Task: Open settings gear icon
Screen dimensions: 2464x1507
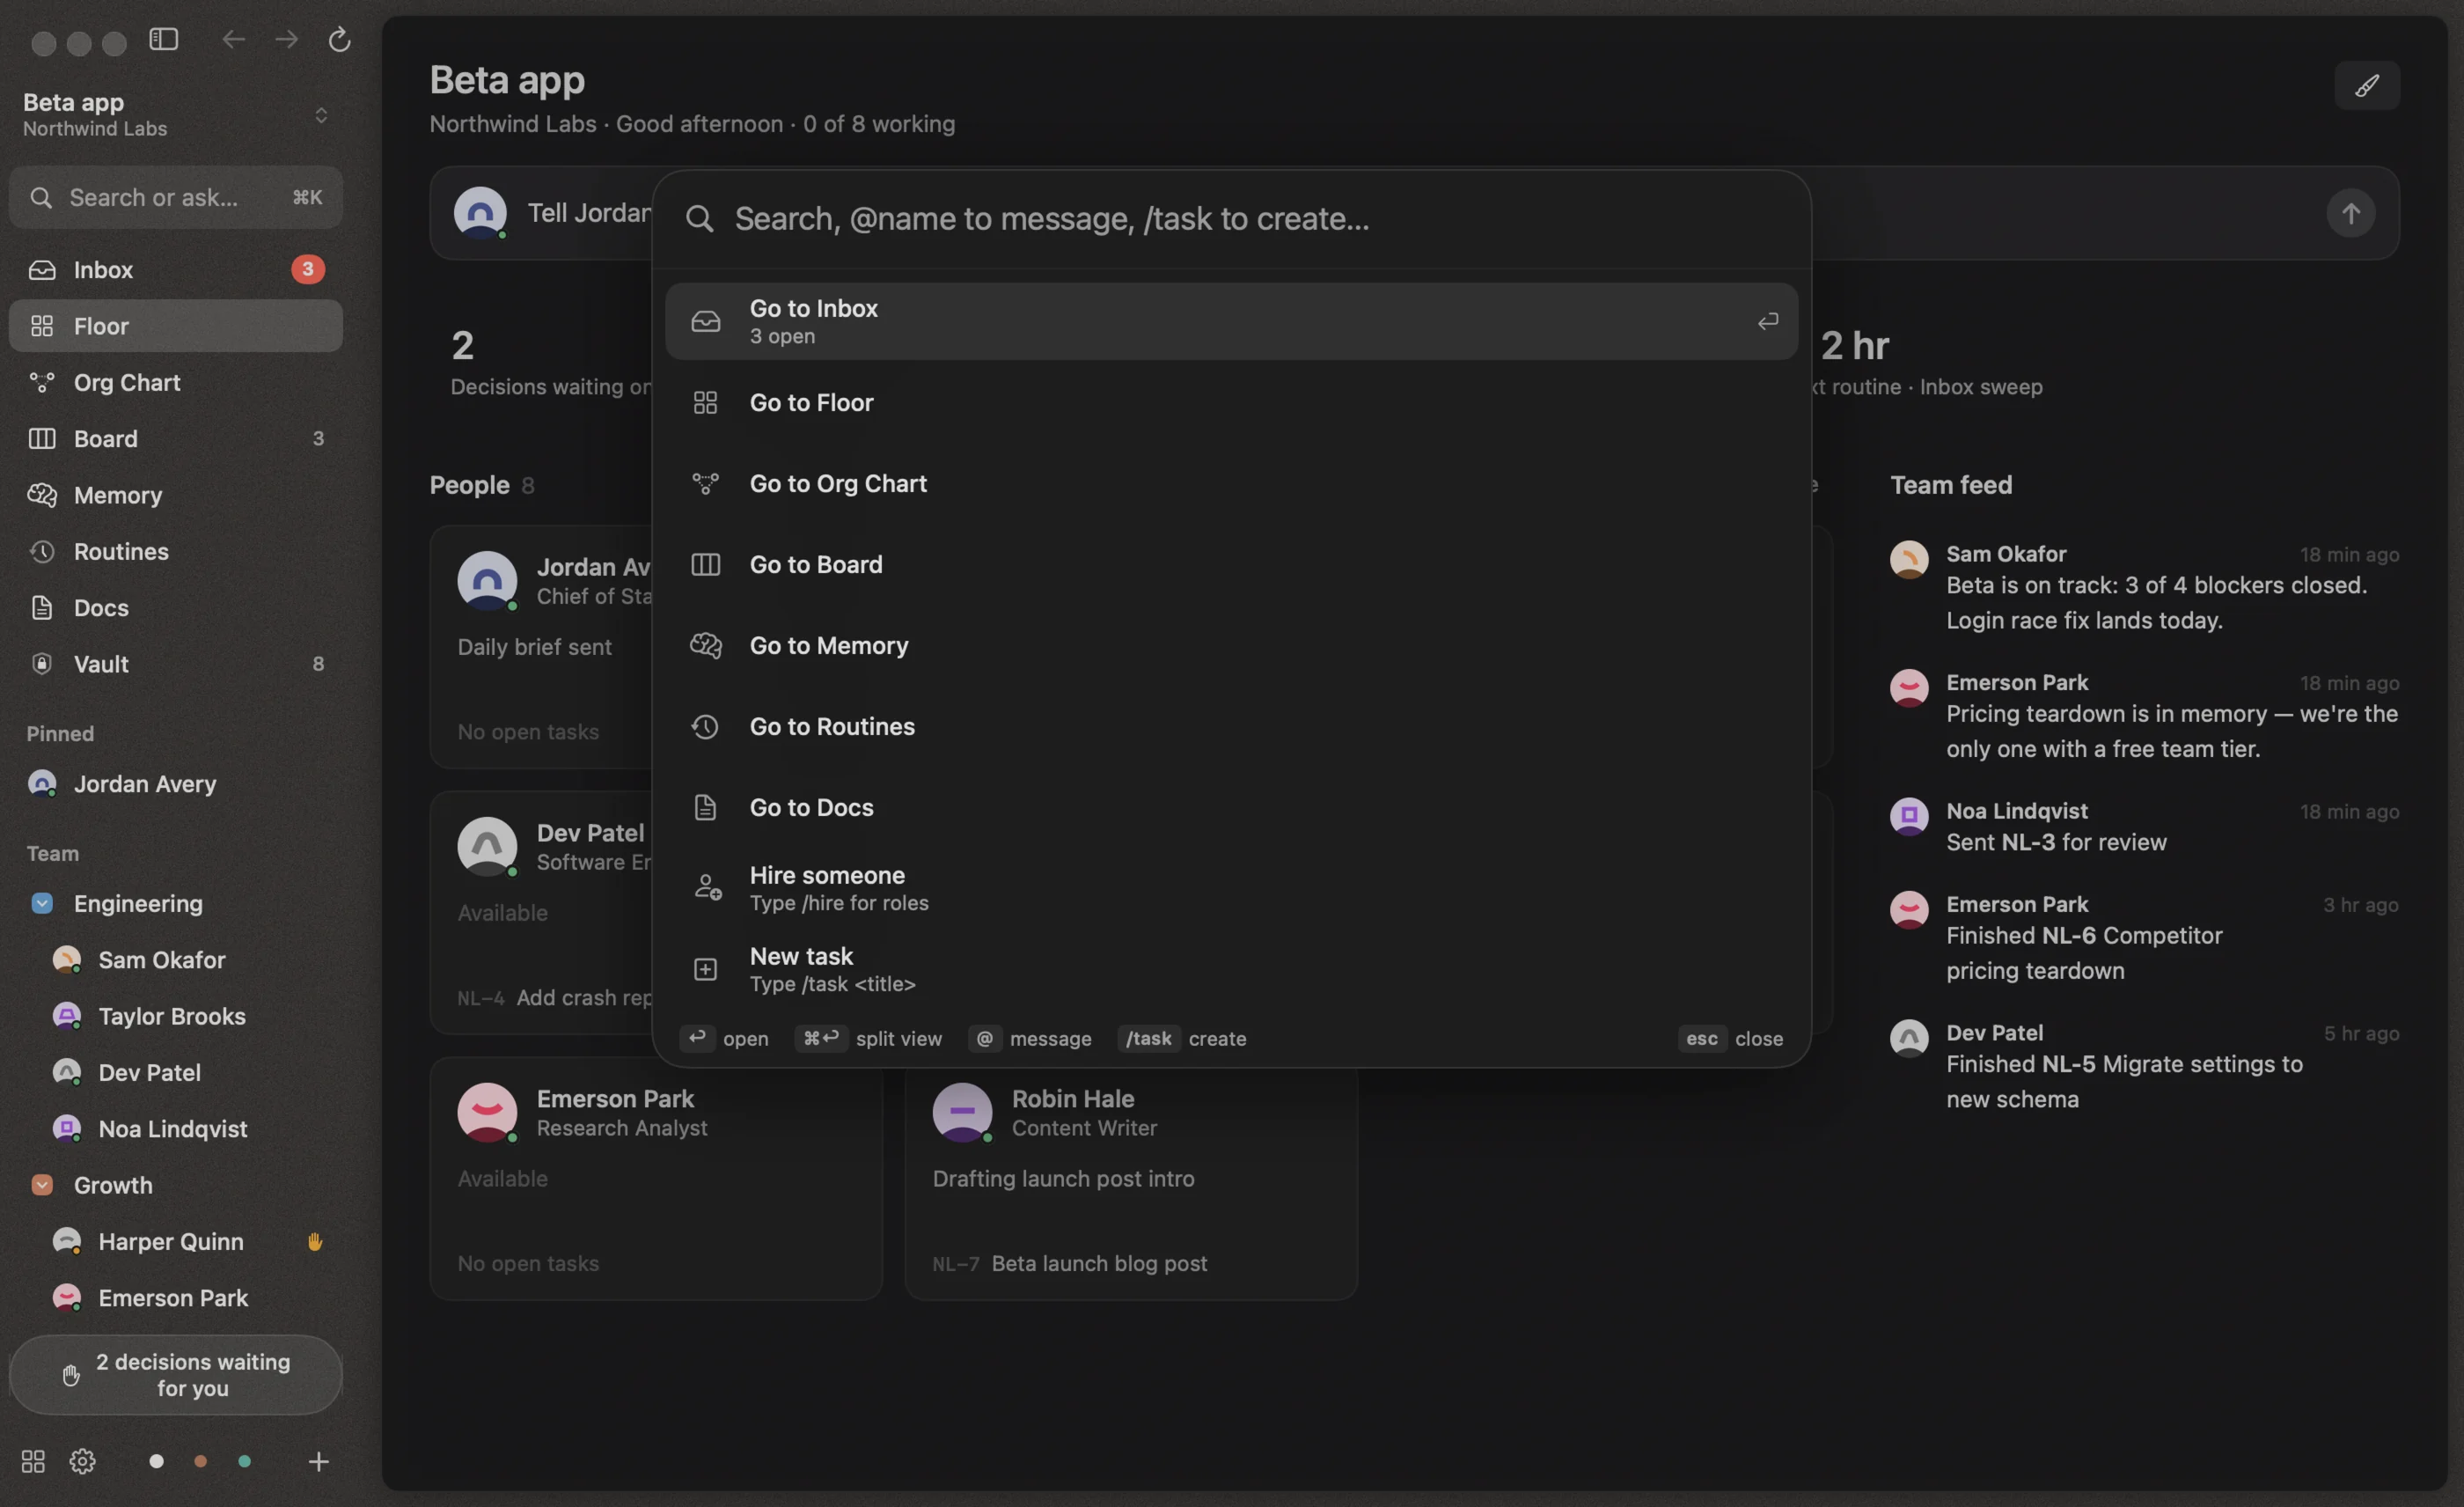Action: tap(82, 1461)
